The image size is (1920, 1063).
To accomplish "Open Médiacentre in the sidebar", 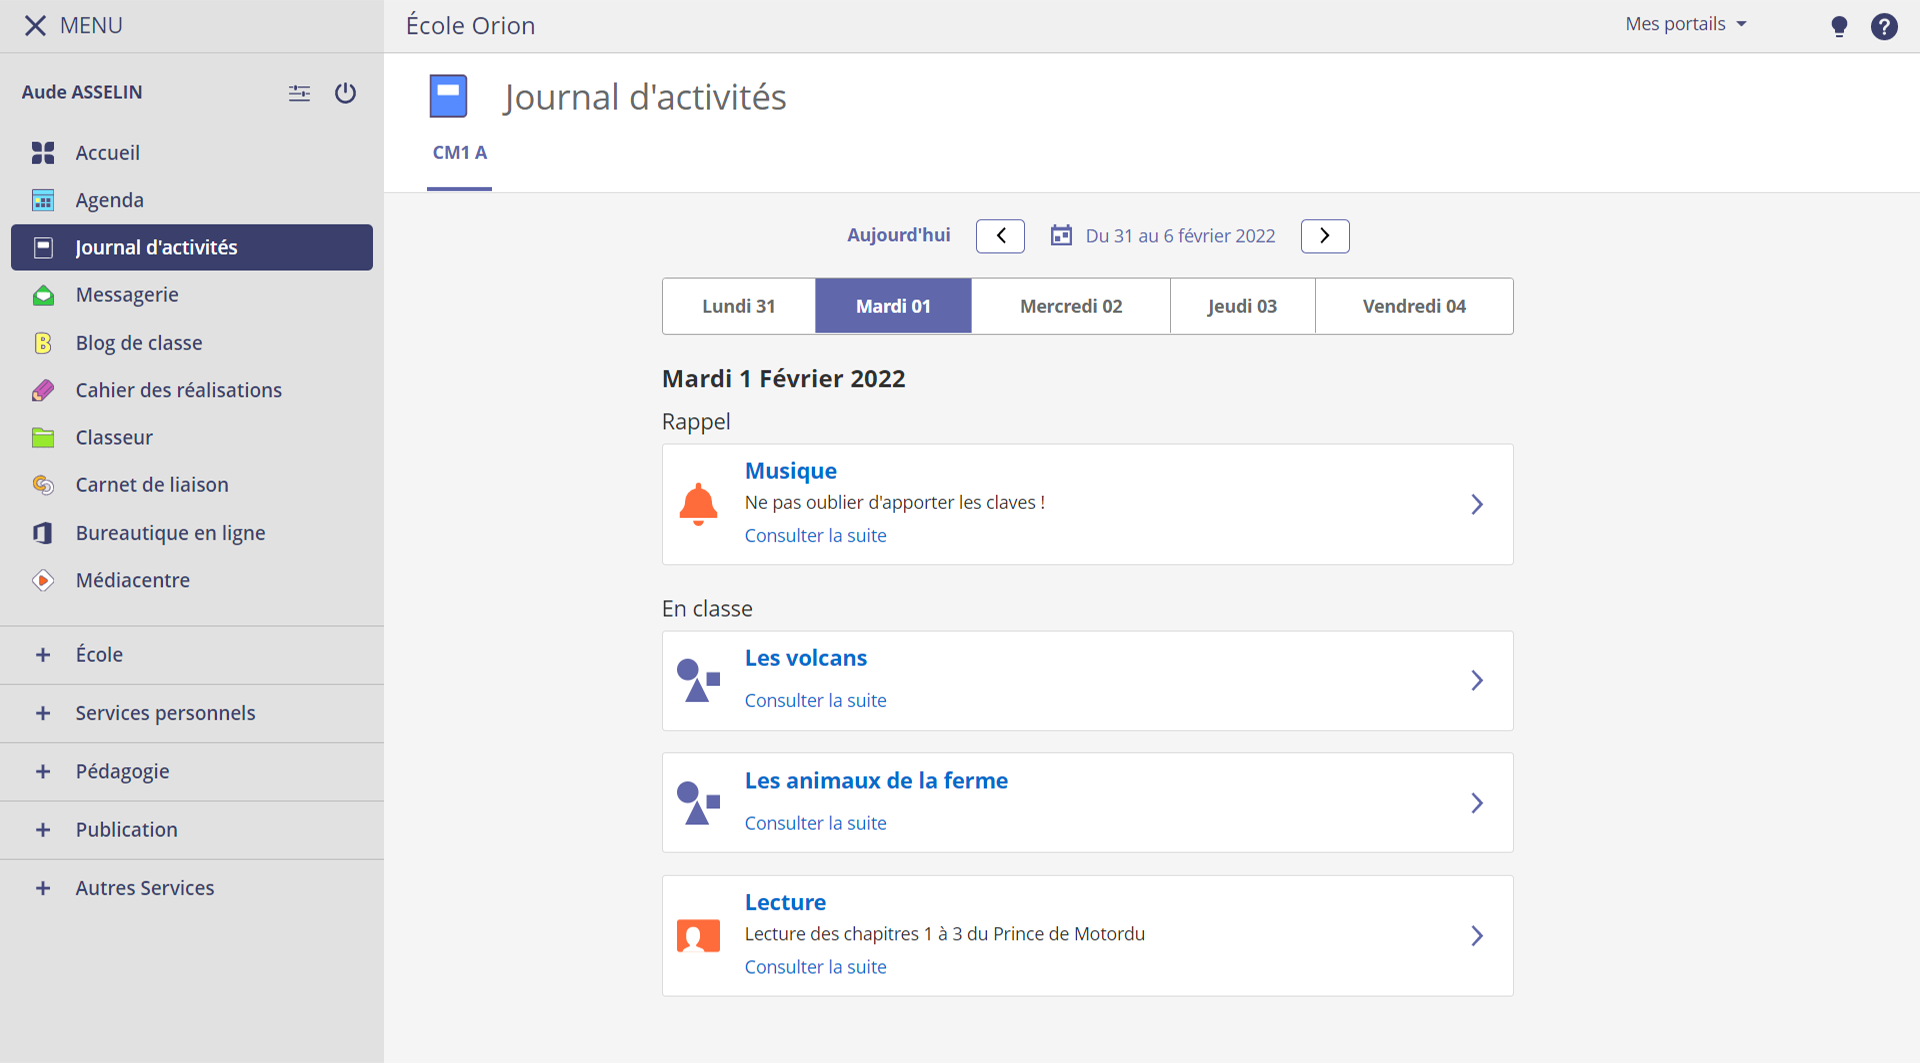I will point(132,580).
